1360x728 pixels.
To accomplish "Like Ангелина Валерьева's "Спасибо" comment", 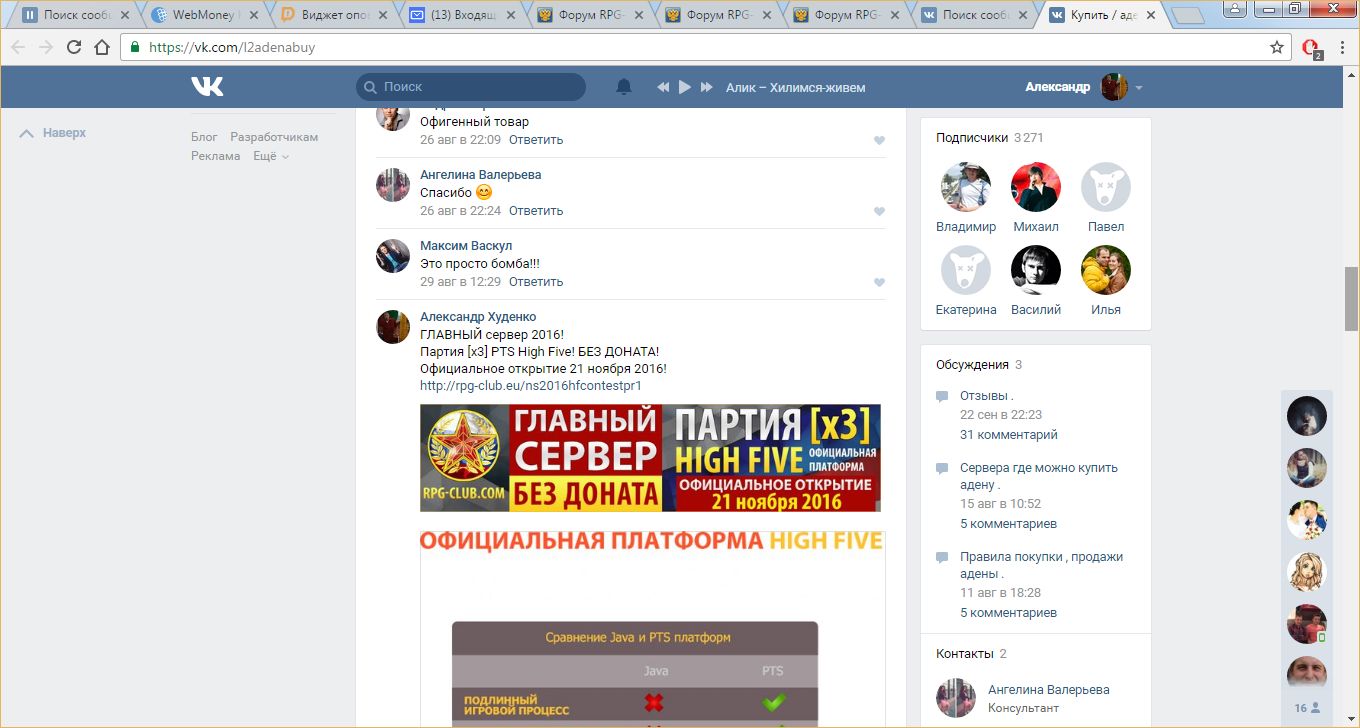I will pyautogui.click(x=879, y=211).
